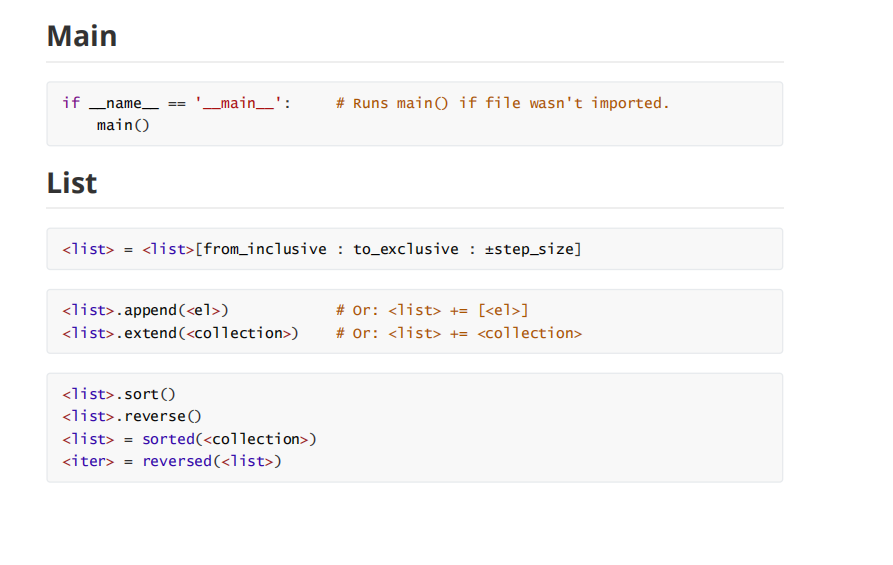Click the <list>.extend(<collection>) line
This screenshot has width=893, height=565.
181,333
